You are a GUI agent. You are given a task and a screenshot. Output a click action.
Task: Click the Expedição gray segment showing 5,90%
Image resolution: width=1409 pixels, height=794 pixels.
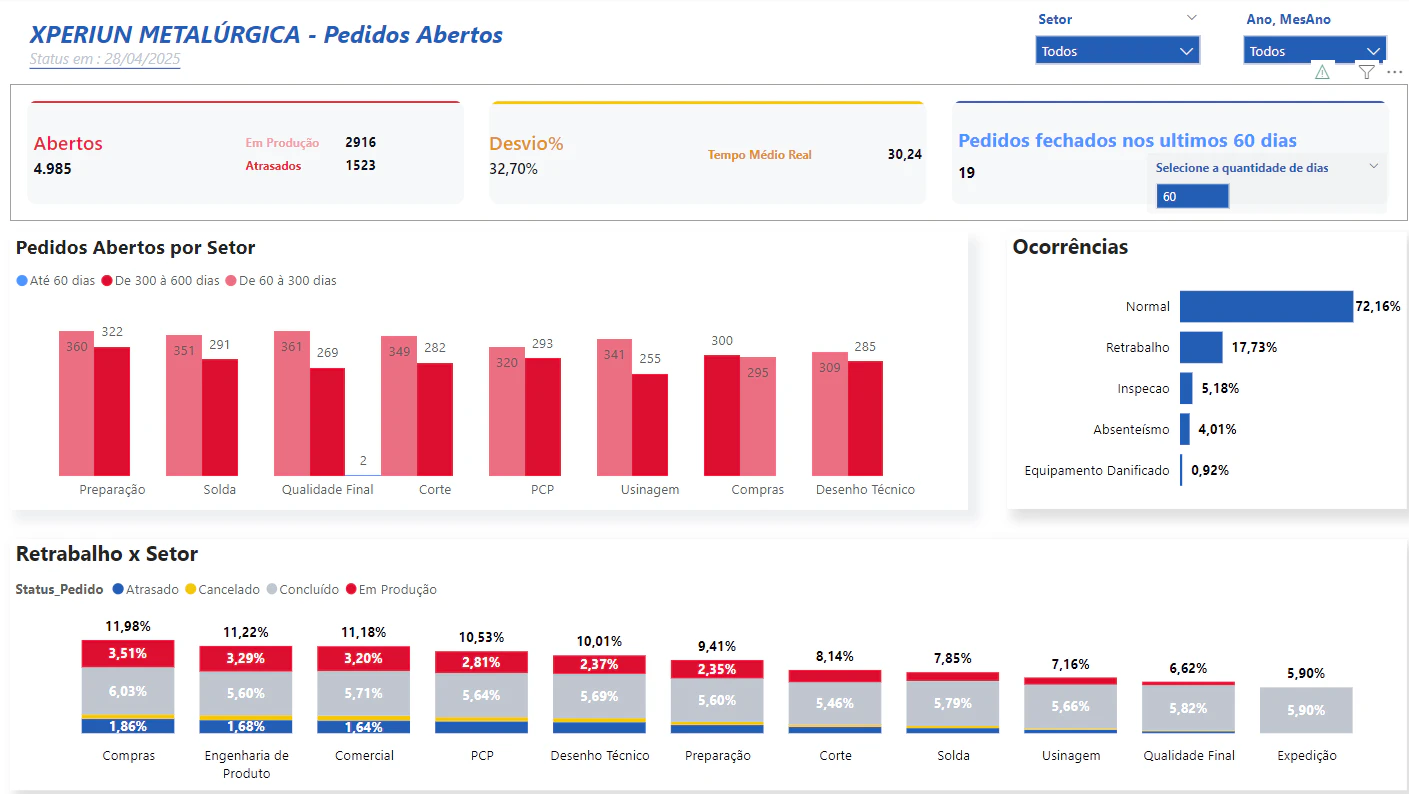[1306, 711]
